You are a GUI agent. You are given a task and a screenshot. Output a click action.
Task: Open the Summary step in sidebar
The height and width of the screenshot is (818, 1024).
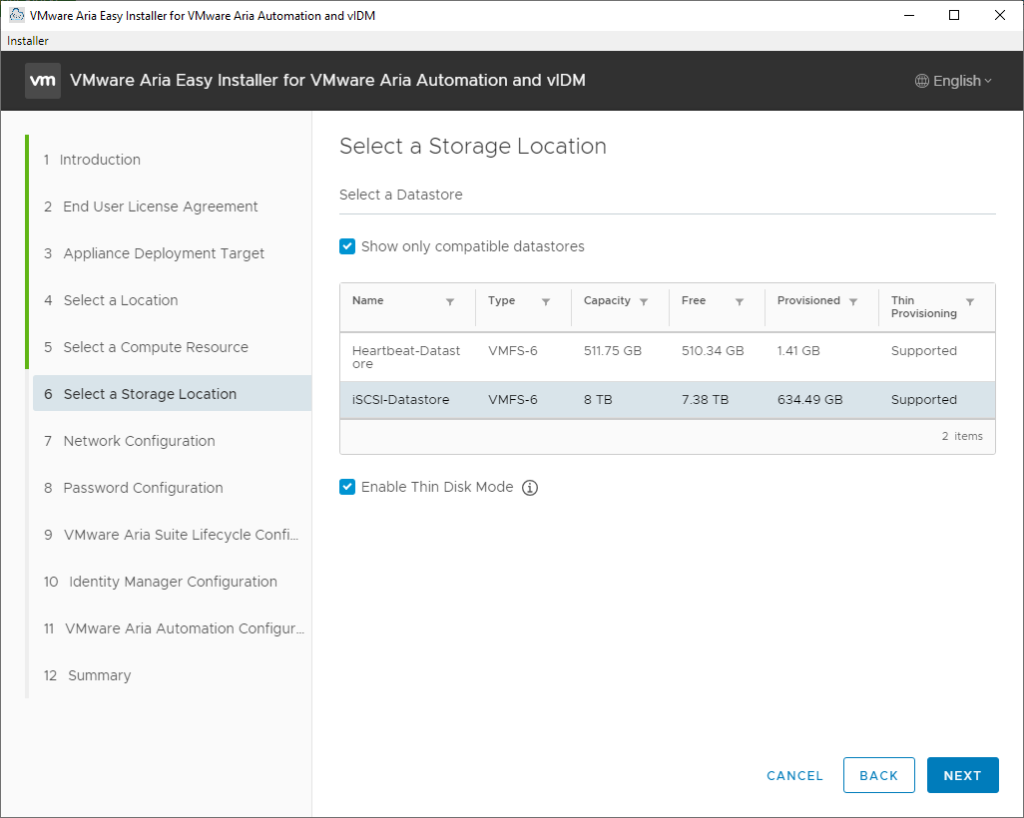point(99,676)
